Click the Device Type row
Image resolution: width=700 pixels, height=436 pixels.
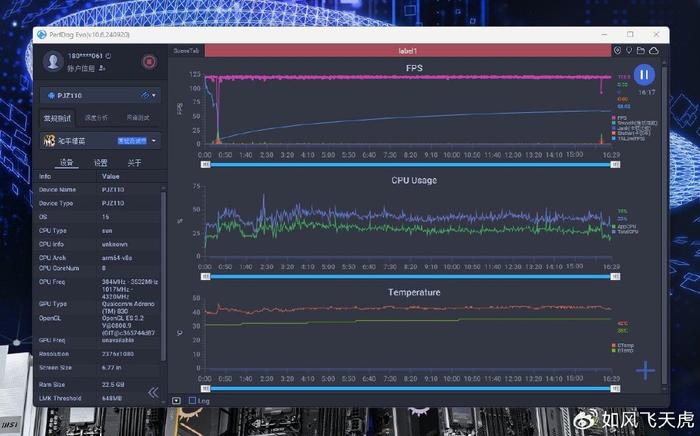(x=98, y=203)
